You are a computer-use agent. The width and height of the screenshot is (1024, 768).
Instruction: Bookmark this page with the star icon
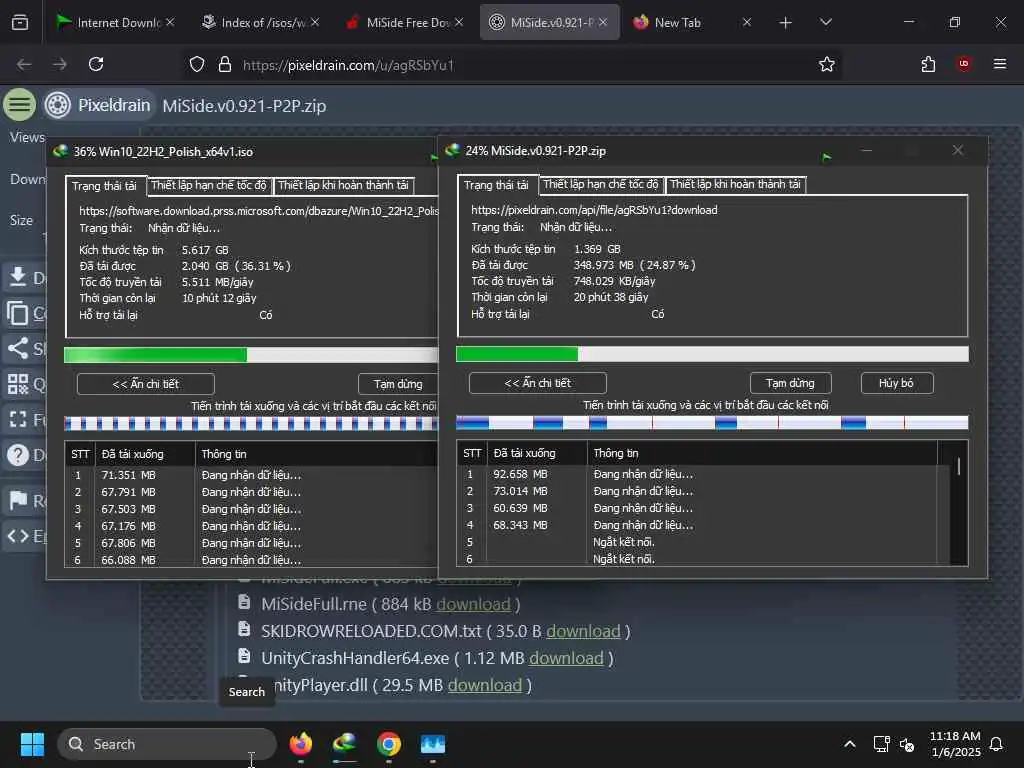(x=827, y=64)
